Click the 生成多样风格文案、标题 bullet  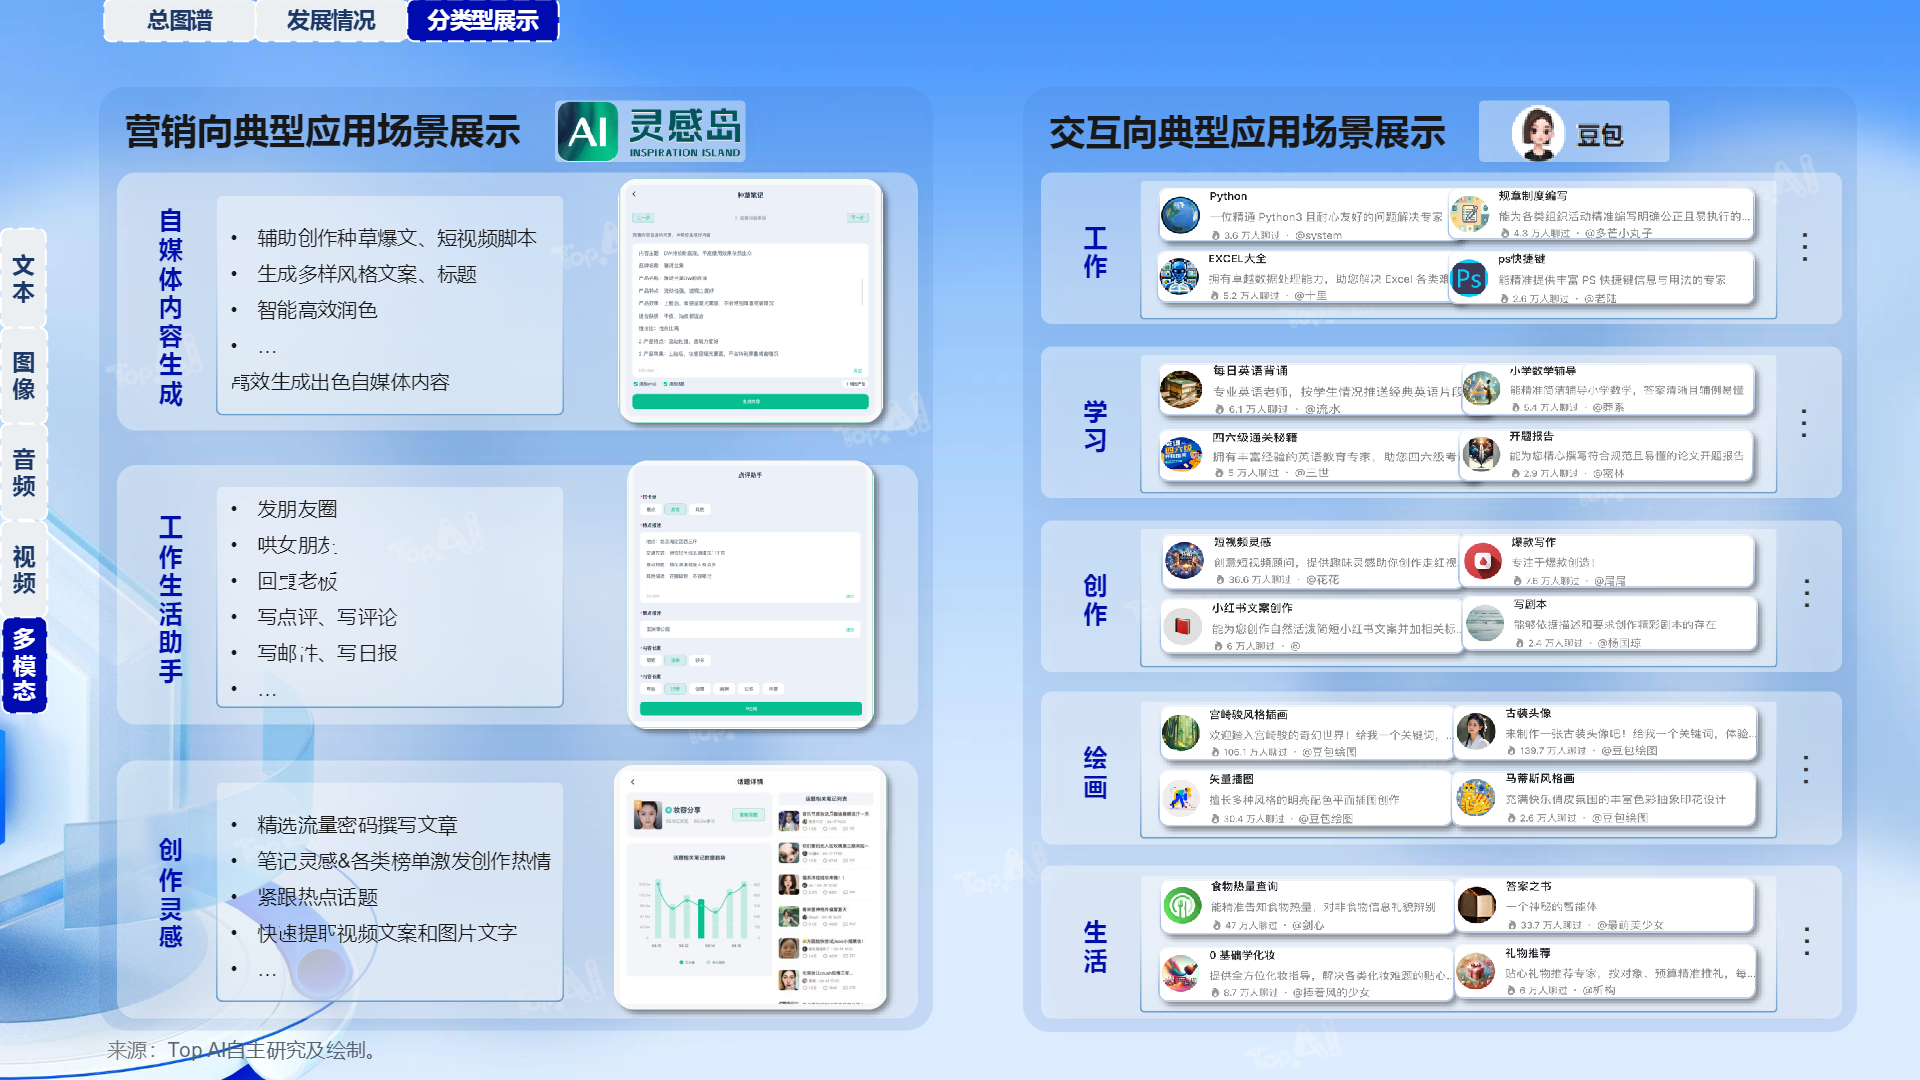coord(367,274)
